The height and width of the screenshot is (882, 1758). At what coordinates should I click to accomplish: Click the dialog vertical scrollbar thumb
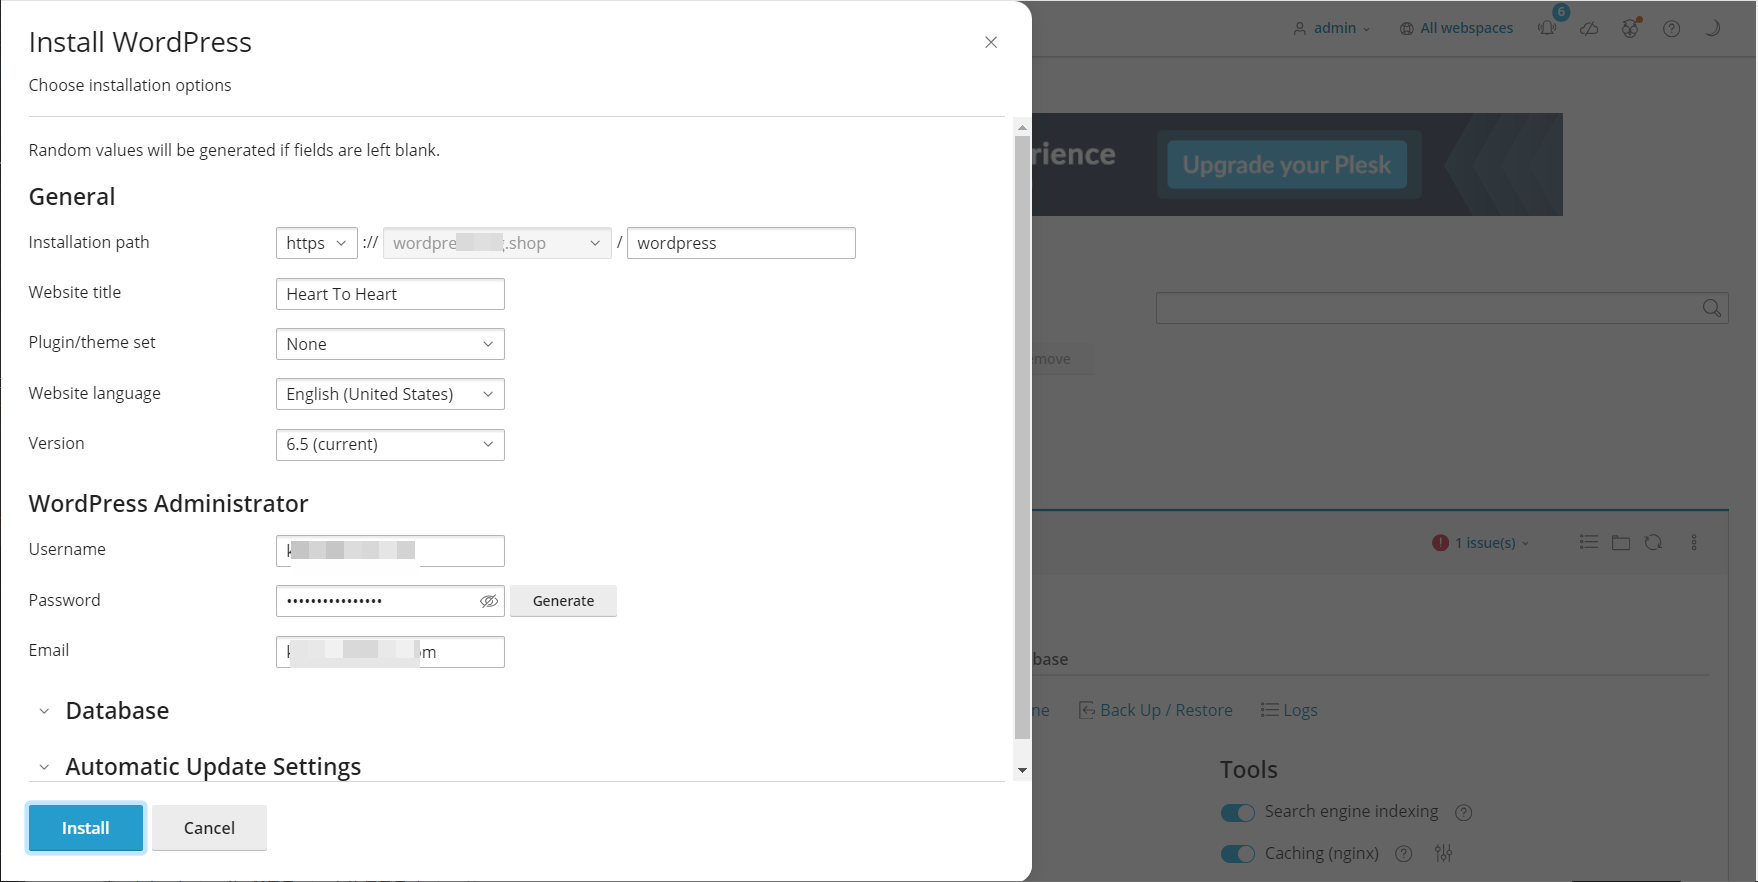[1022, 437]
